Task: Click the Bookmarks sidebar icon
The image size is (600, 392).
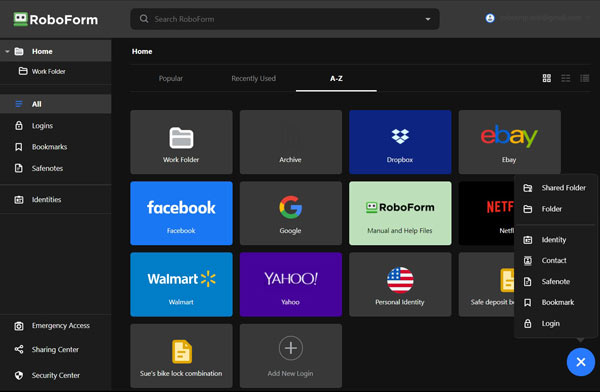Action: coord(18,147)
